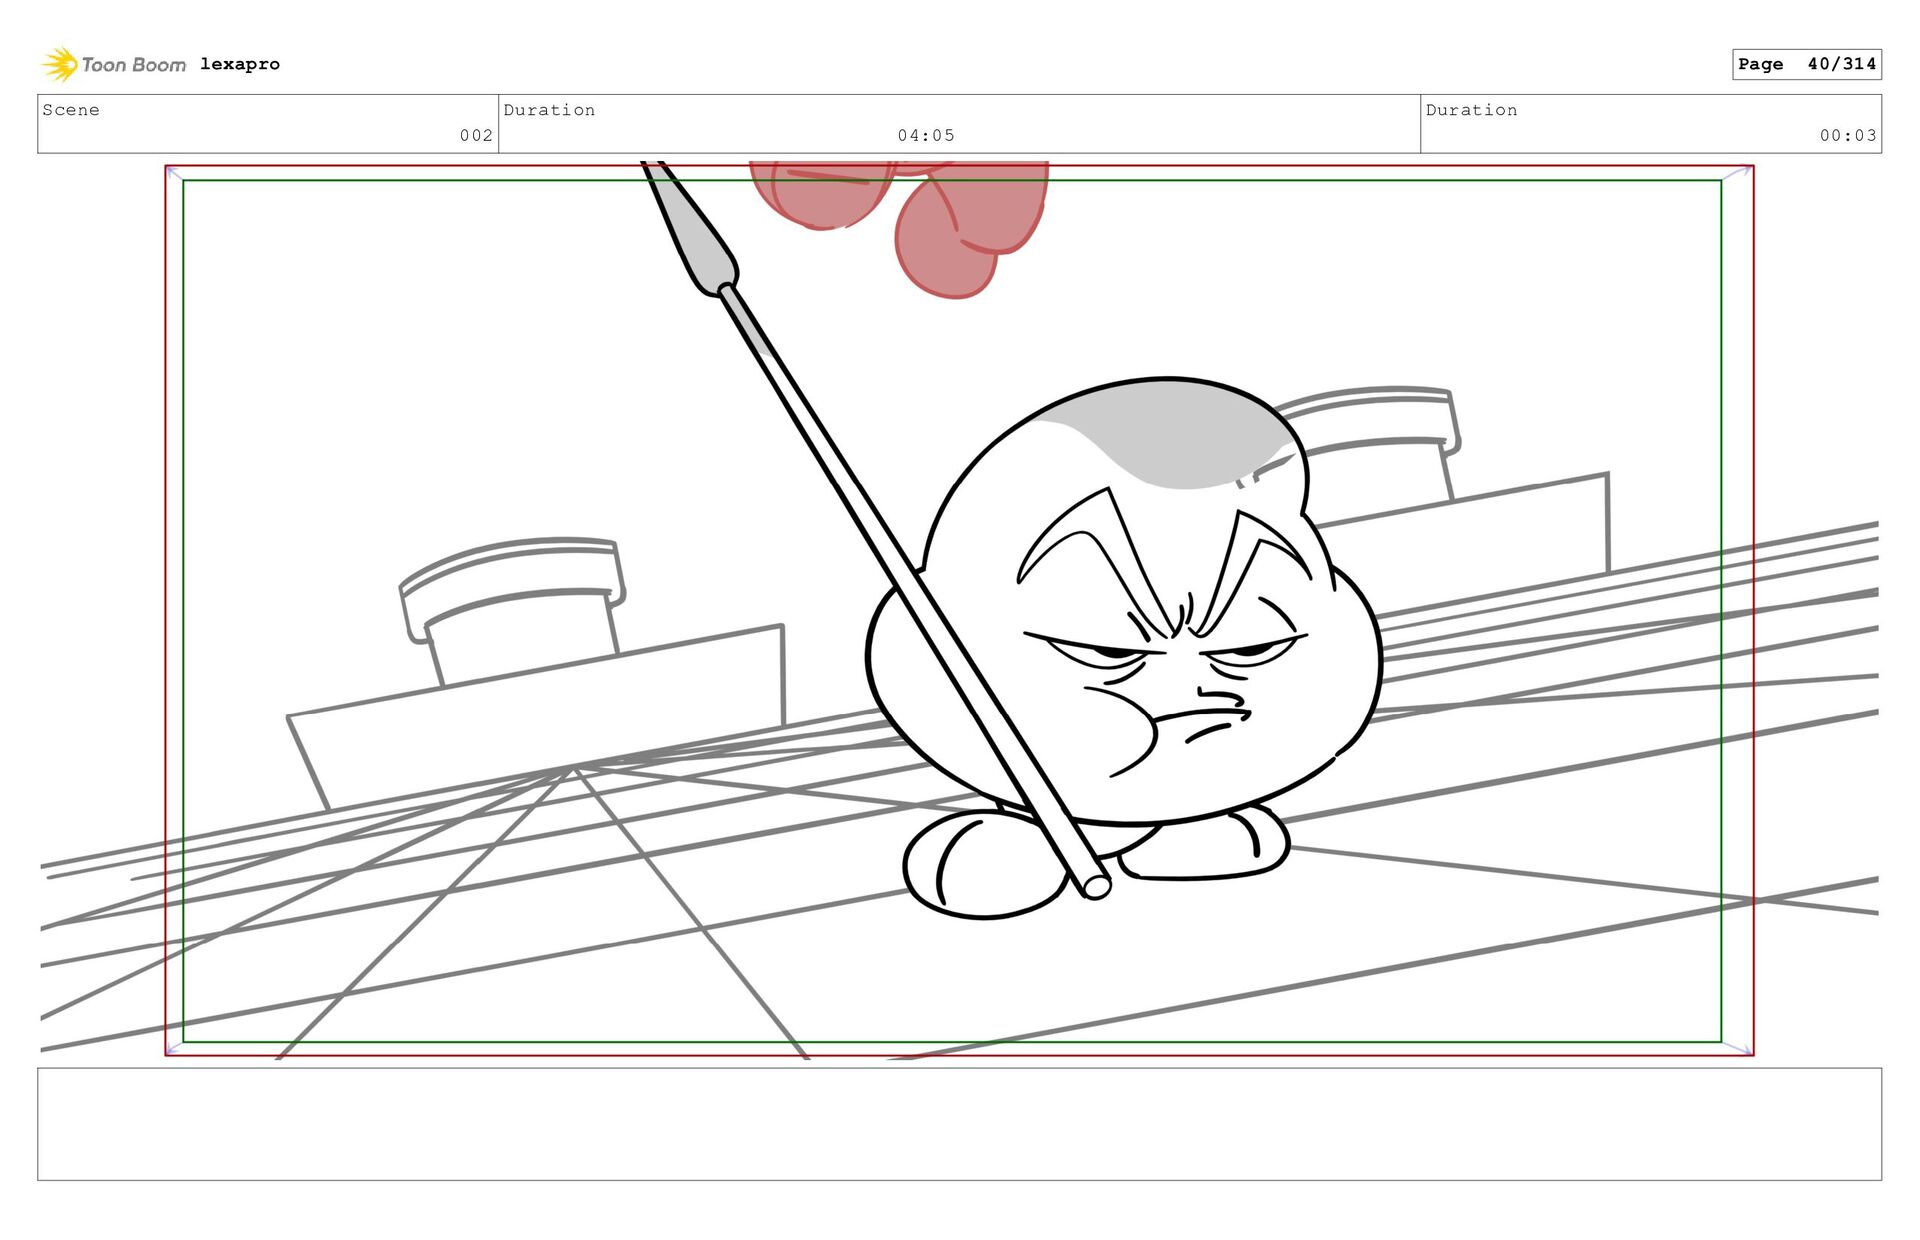Click the 'Page 40/314' indicator box
Image resolution: width=1920 pixels, height=1240 pixels.
(1807, 64)
